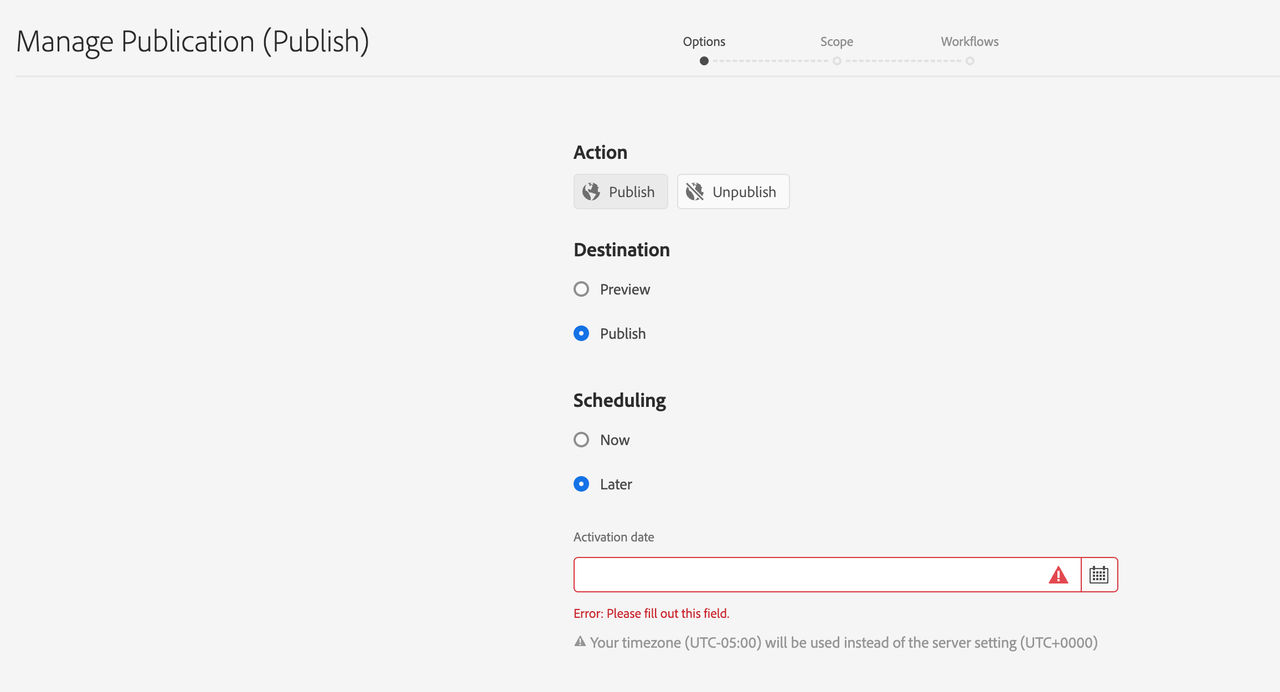Viewport: 1280px width, 692px height.
Task: Switch to the Scope step label
Action: pos(837,41)
